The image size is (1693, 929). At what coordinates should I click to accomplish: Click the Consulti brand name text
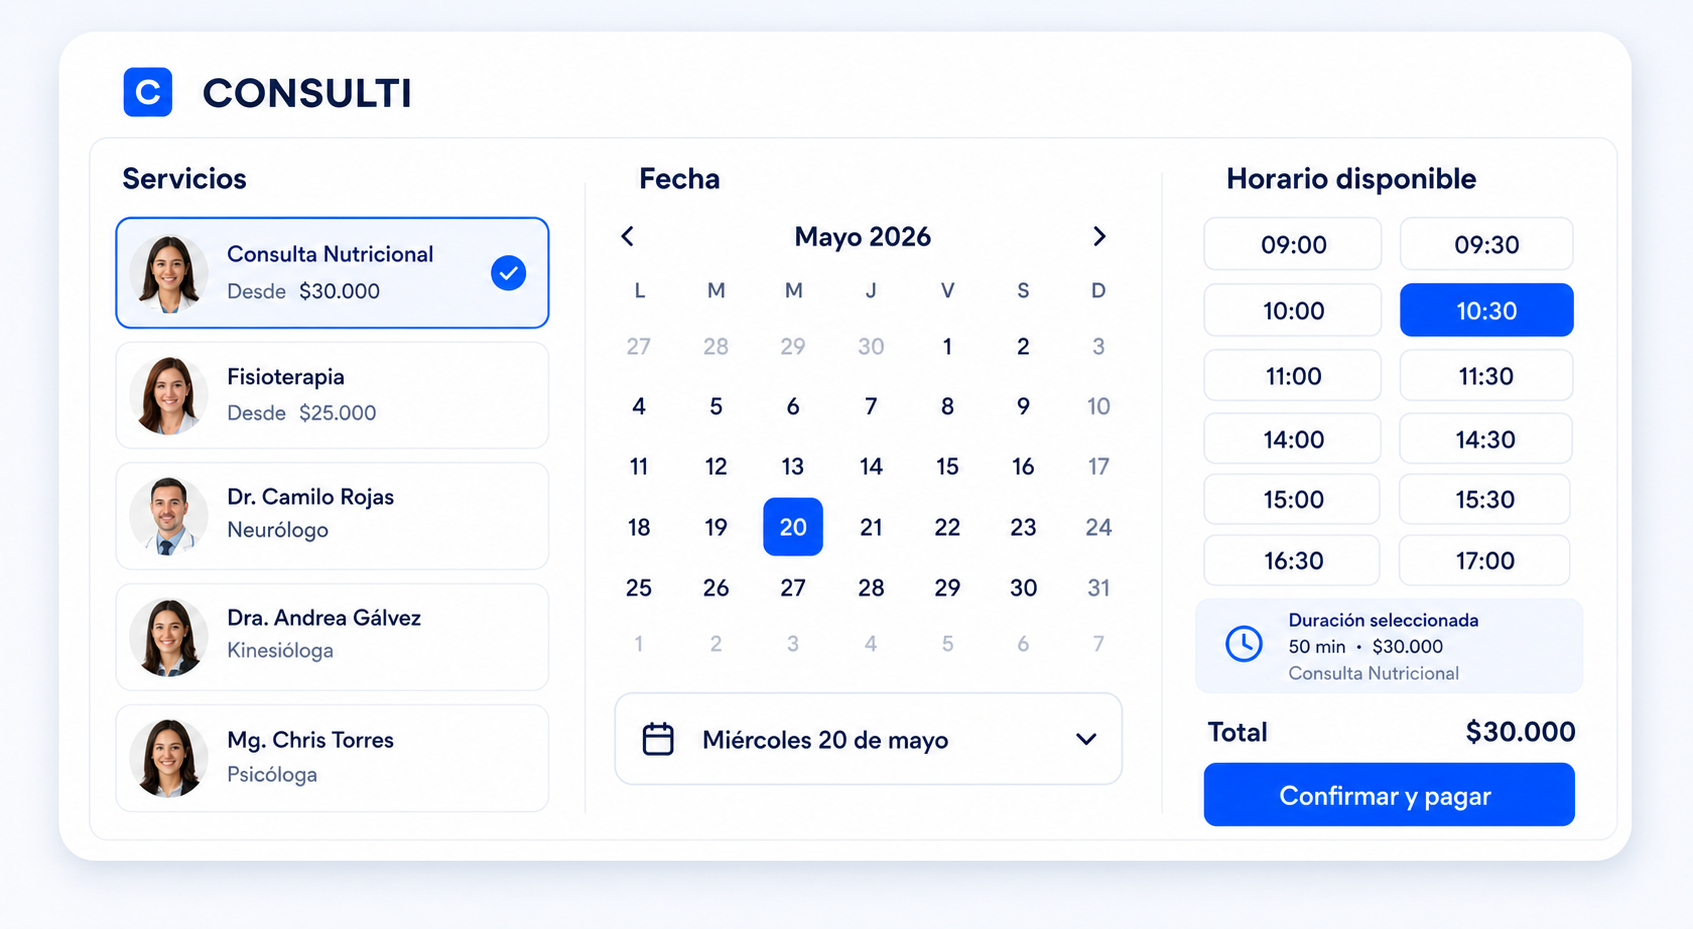tap(307, 93)
